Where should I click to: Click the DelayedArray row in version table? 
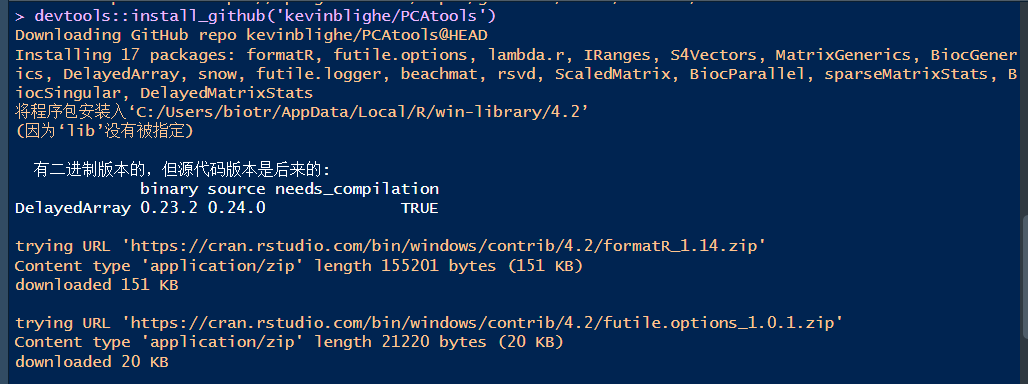(226, 208)
